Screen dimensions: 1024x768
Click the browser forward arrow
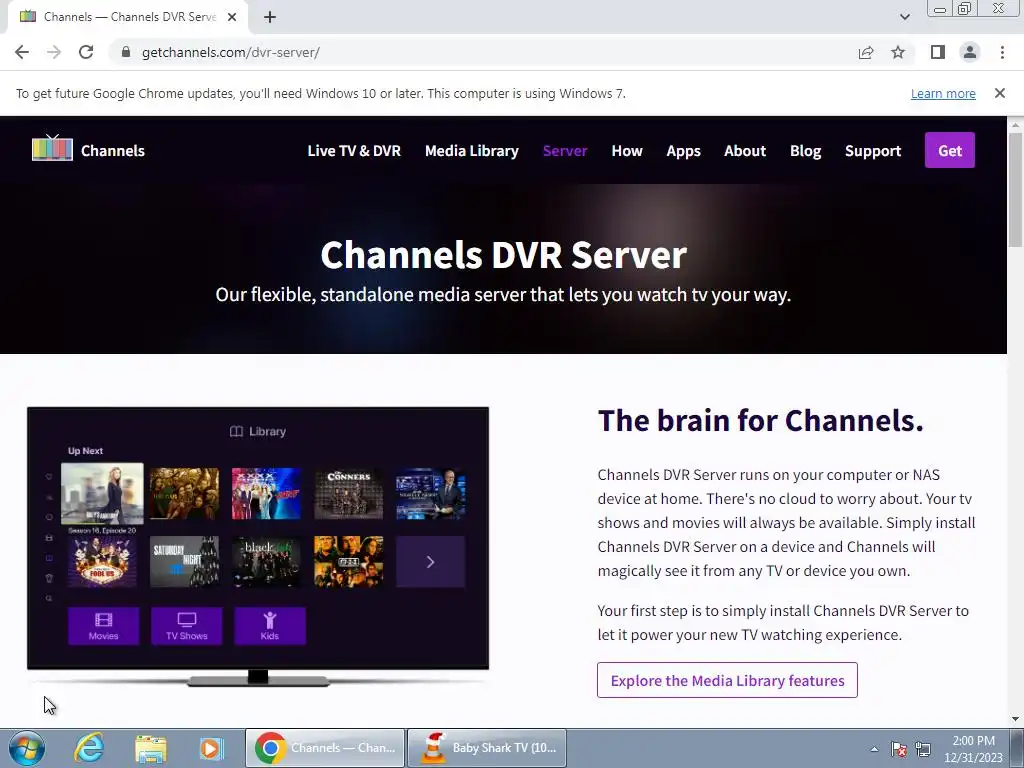[x=54, y=52]
